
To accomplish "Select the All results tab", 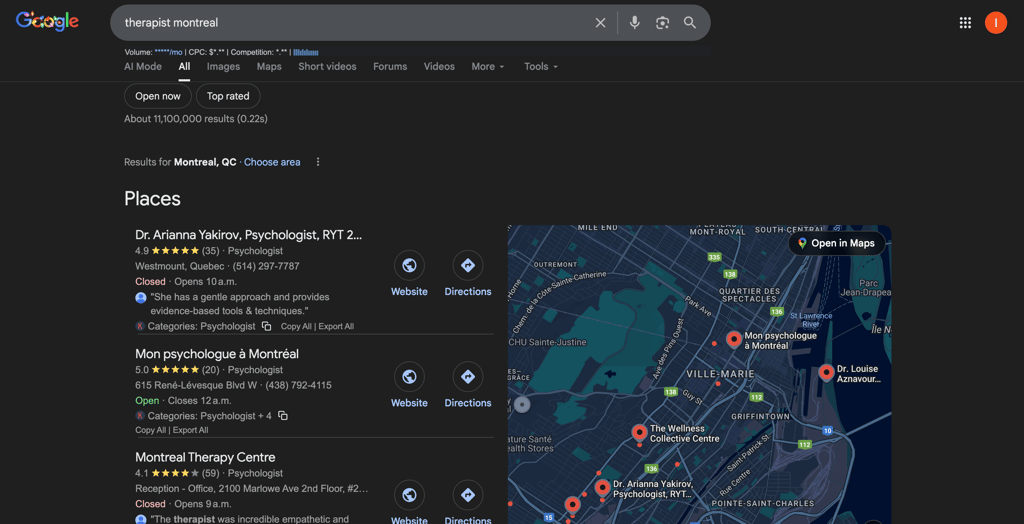I will (x=184, y=67).
